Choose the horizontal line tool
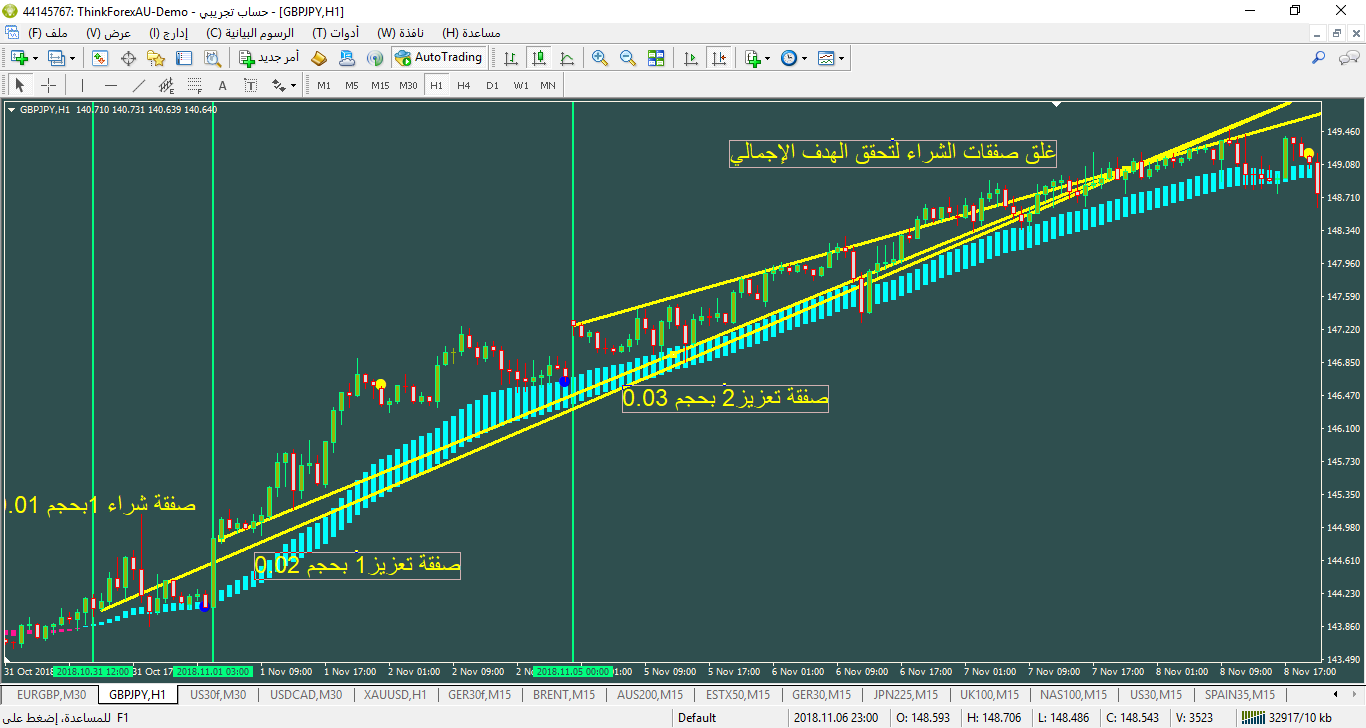1366x728 pixels. point(111,85)
